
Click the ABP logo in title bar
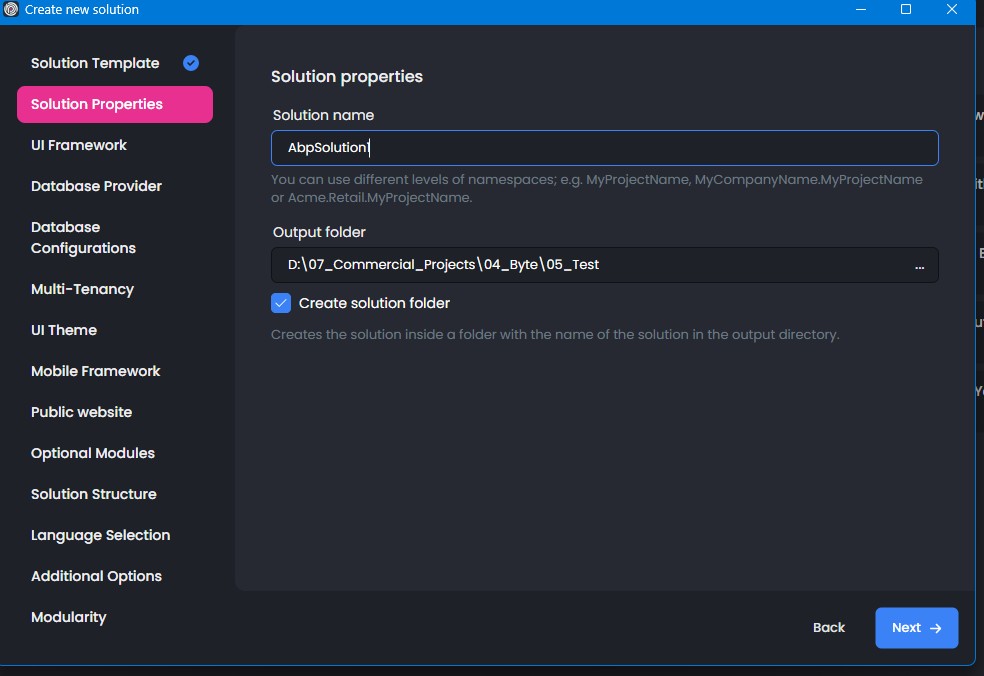tap(12, 10)
